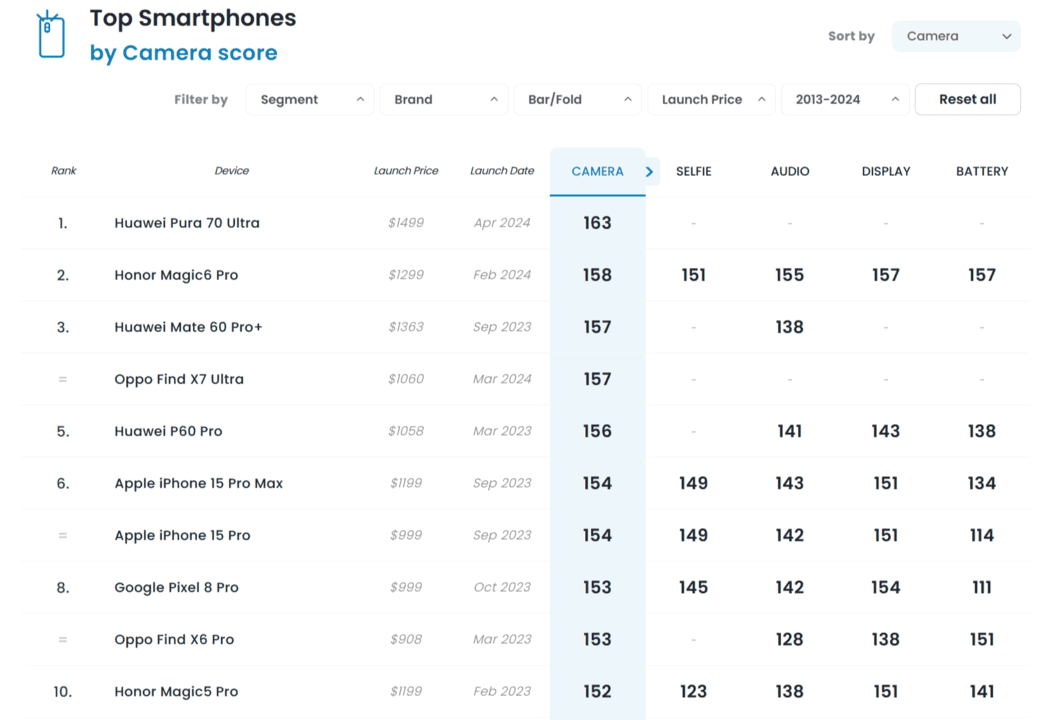Switch to the BATTERY column tab
The image size is (1052, 720).
click(982, 172)
